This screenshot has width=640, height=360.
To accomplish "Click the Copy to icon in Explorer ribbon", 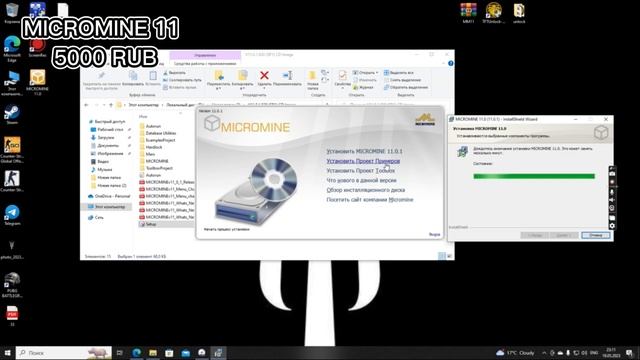I will [x=242, y=75].
